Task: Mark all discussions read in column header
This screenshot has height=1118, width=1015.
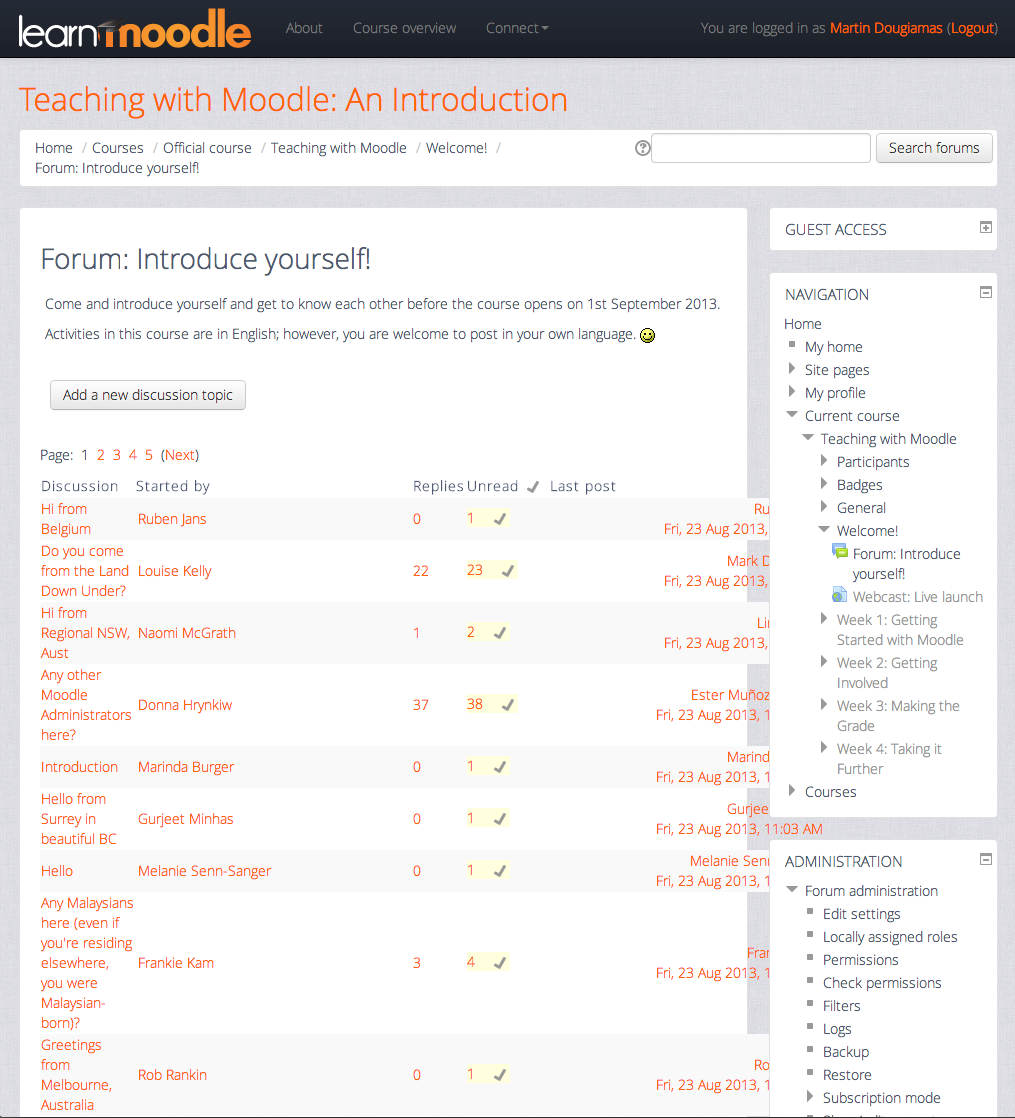Action: [533, 487]
